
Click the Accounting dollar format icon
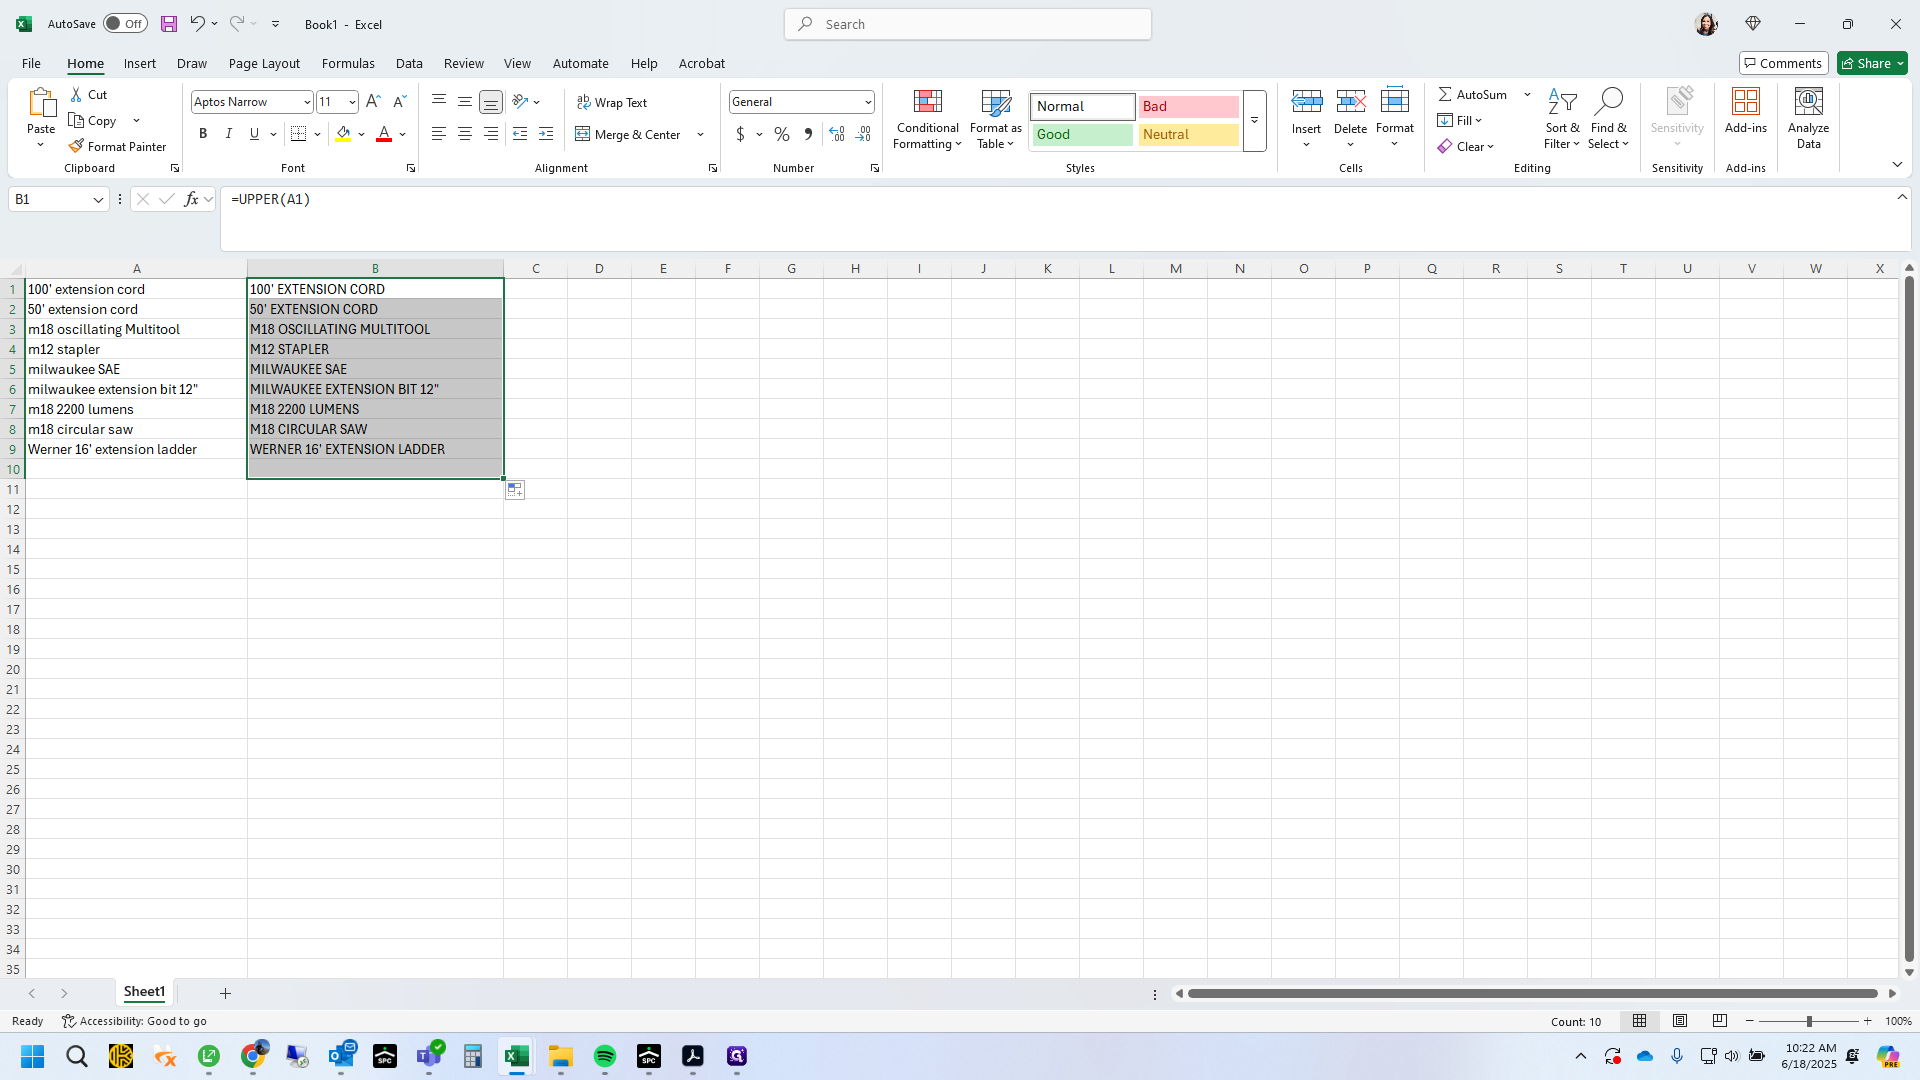click(x=740, y=134)
